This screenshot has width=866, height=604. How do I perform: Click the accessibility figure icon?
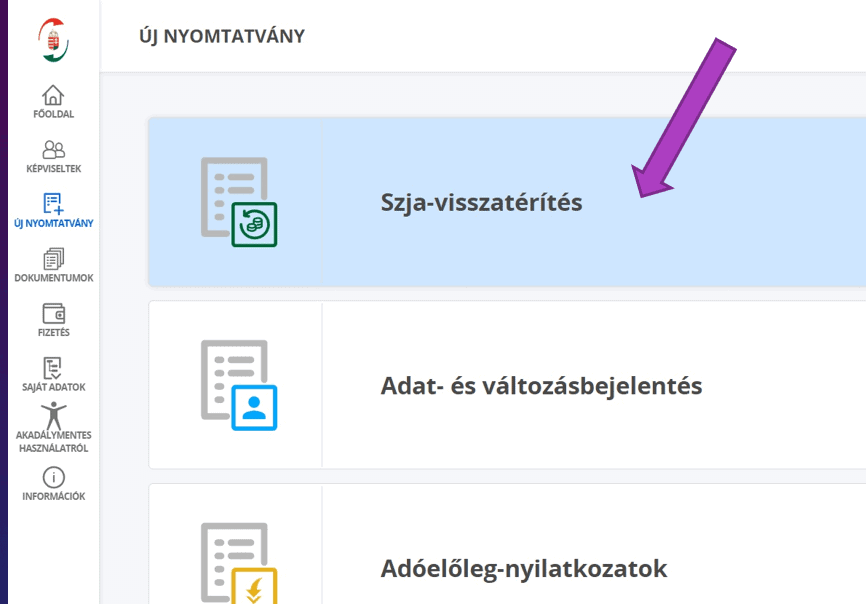tap(54, 415)
